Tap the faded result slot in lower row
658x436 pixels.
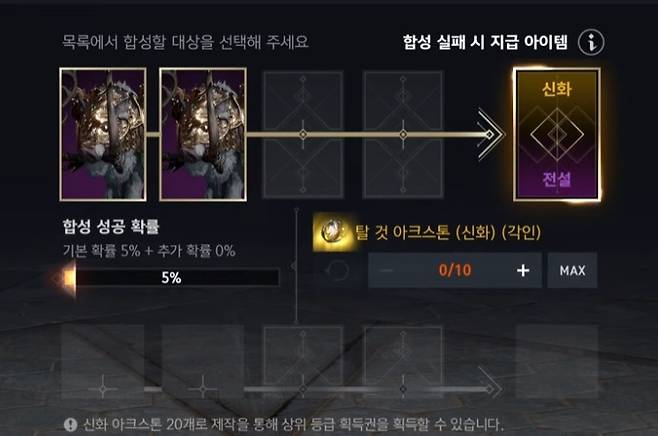[x=557, y=362]
